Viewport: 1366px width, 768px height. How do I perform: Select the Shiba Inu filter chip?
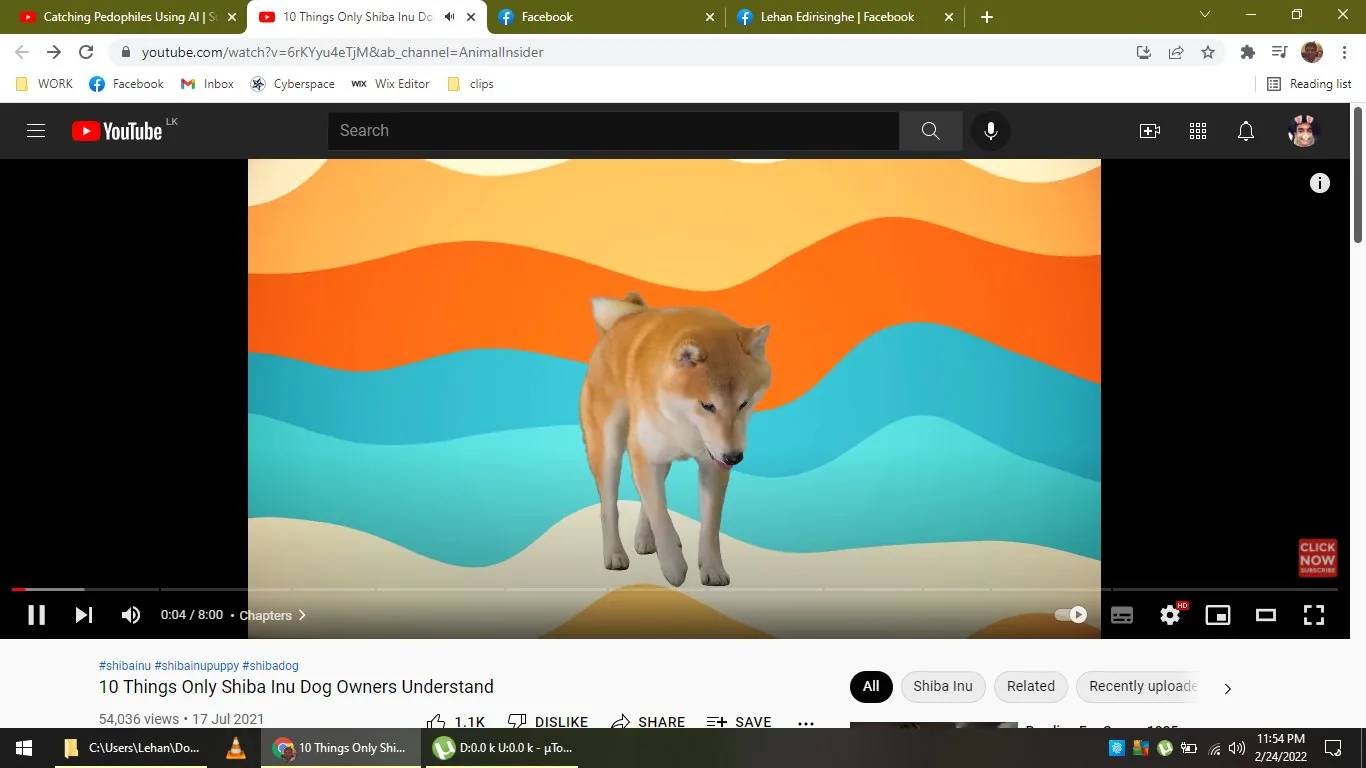pos(942,687)
